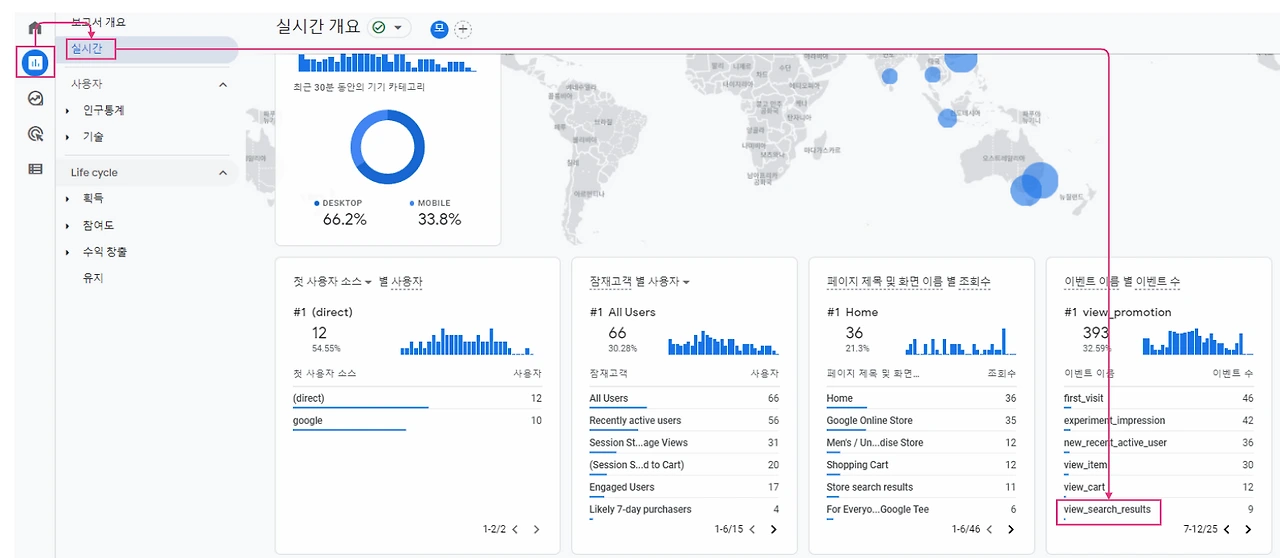Open the Reports bar-chart icon
The height and width of the screenshot is (558, 1280).
coord(35,63)
